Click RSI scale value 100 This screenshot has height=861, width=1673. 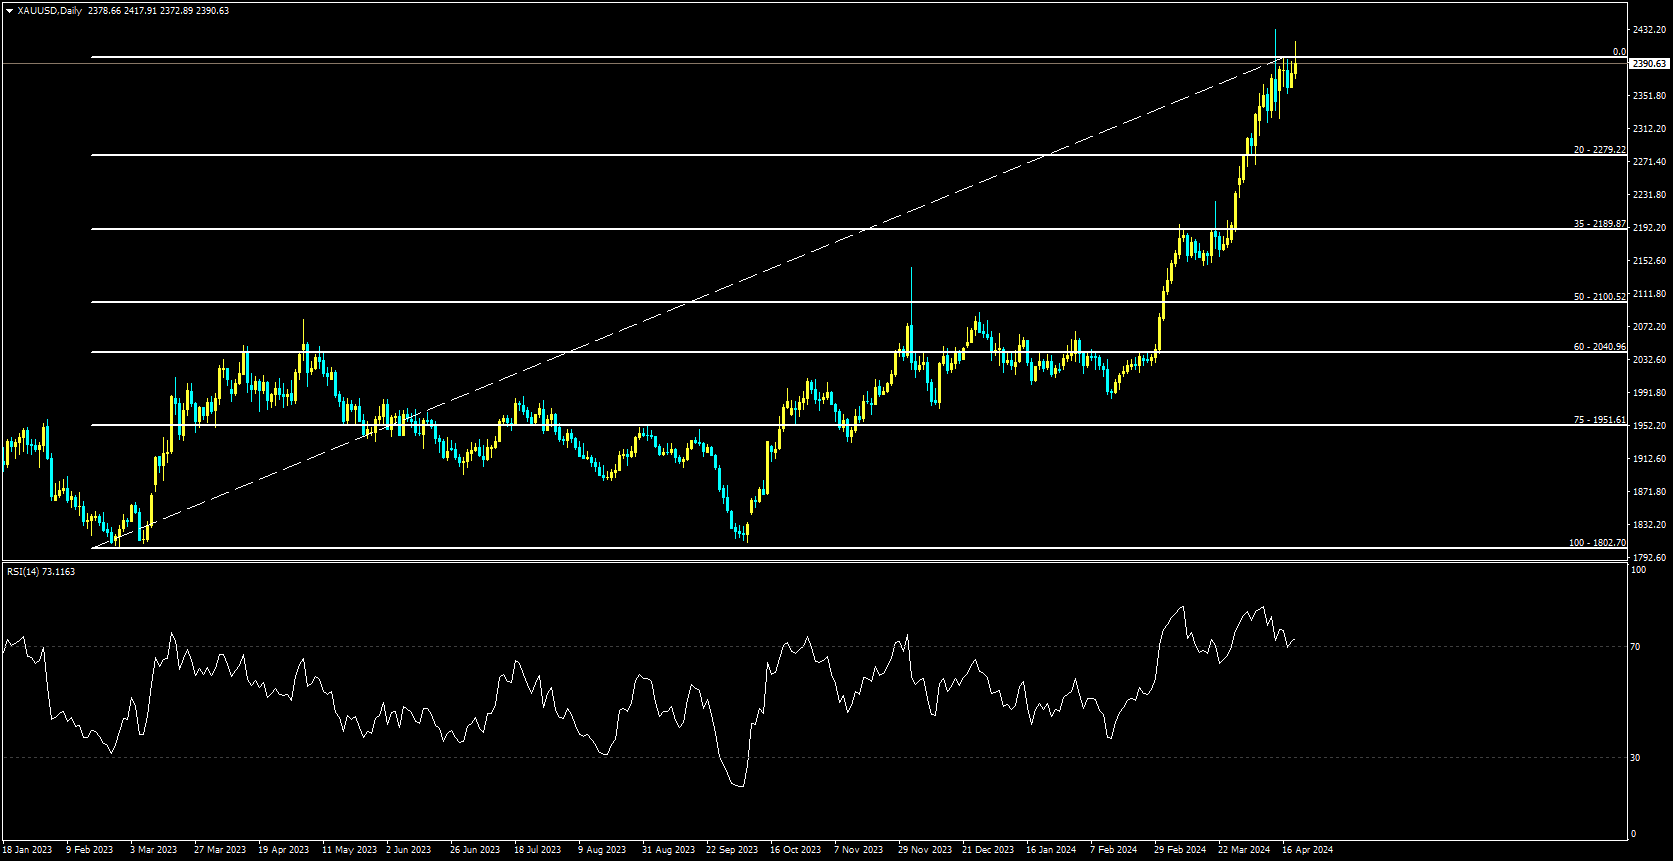(1638, 571)
